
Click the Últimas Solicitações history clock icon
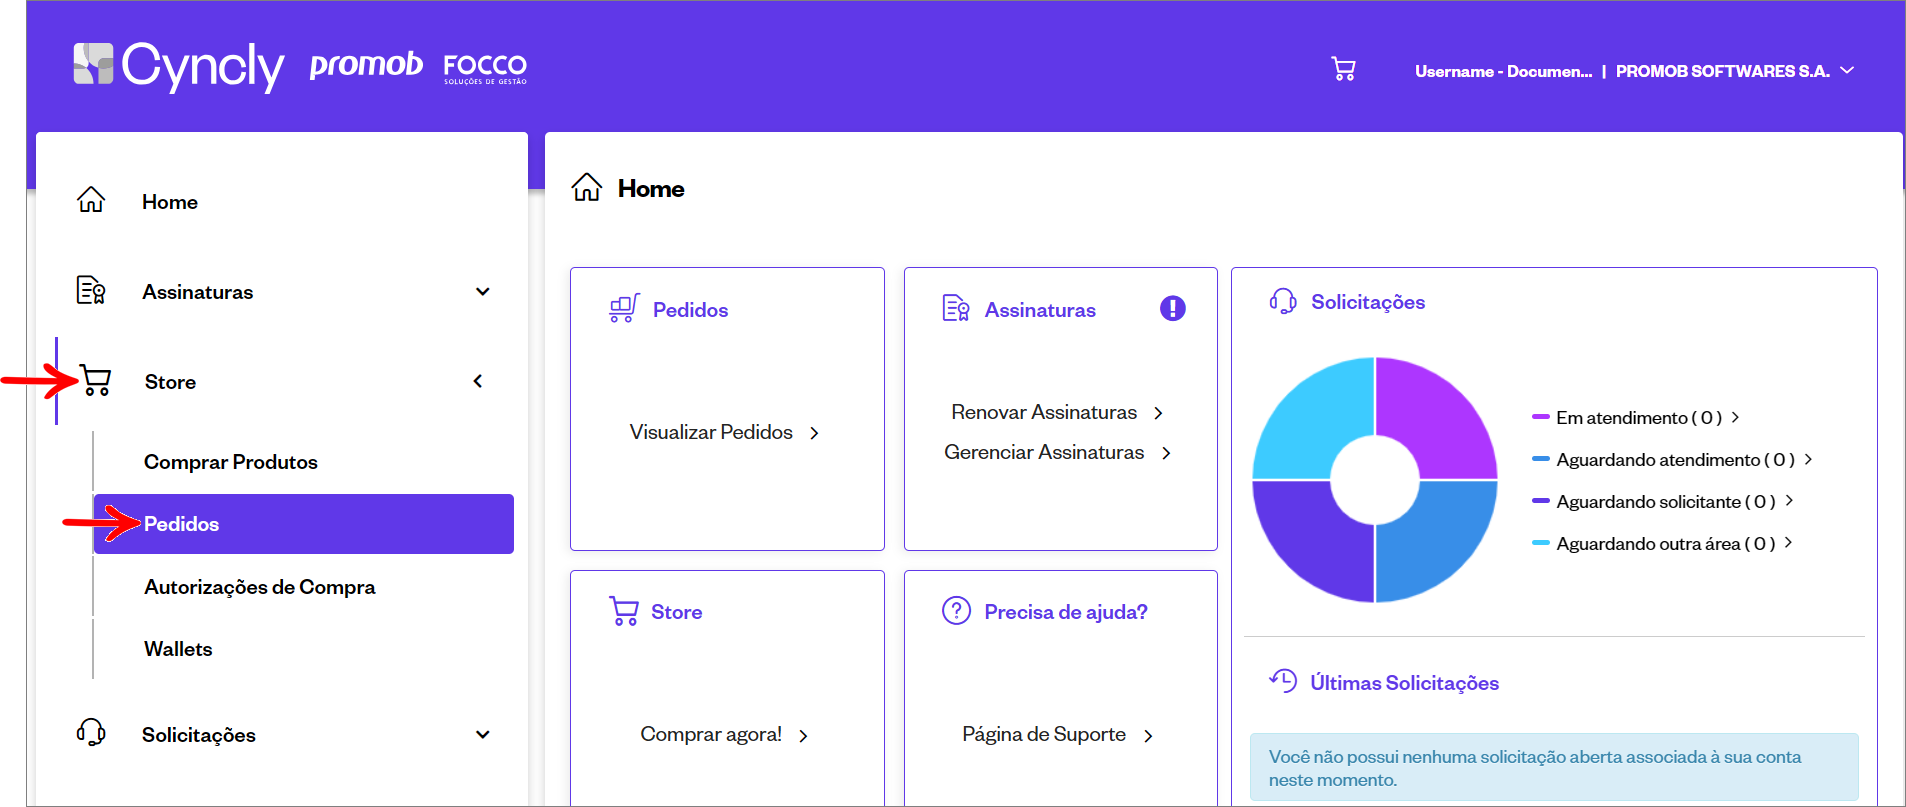pos(1283,681)
